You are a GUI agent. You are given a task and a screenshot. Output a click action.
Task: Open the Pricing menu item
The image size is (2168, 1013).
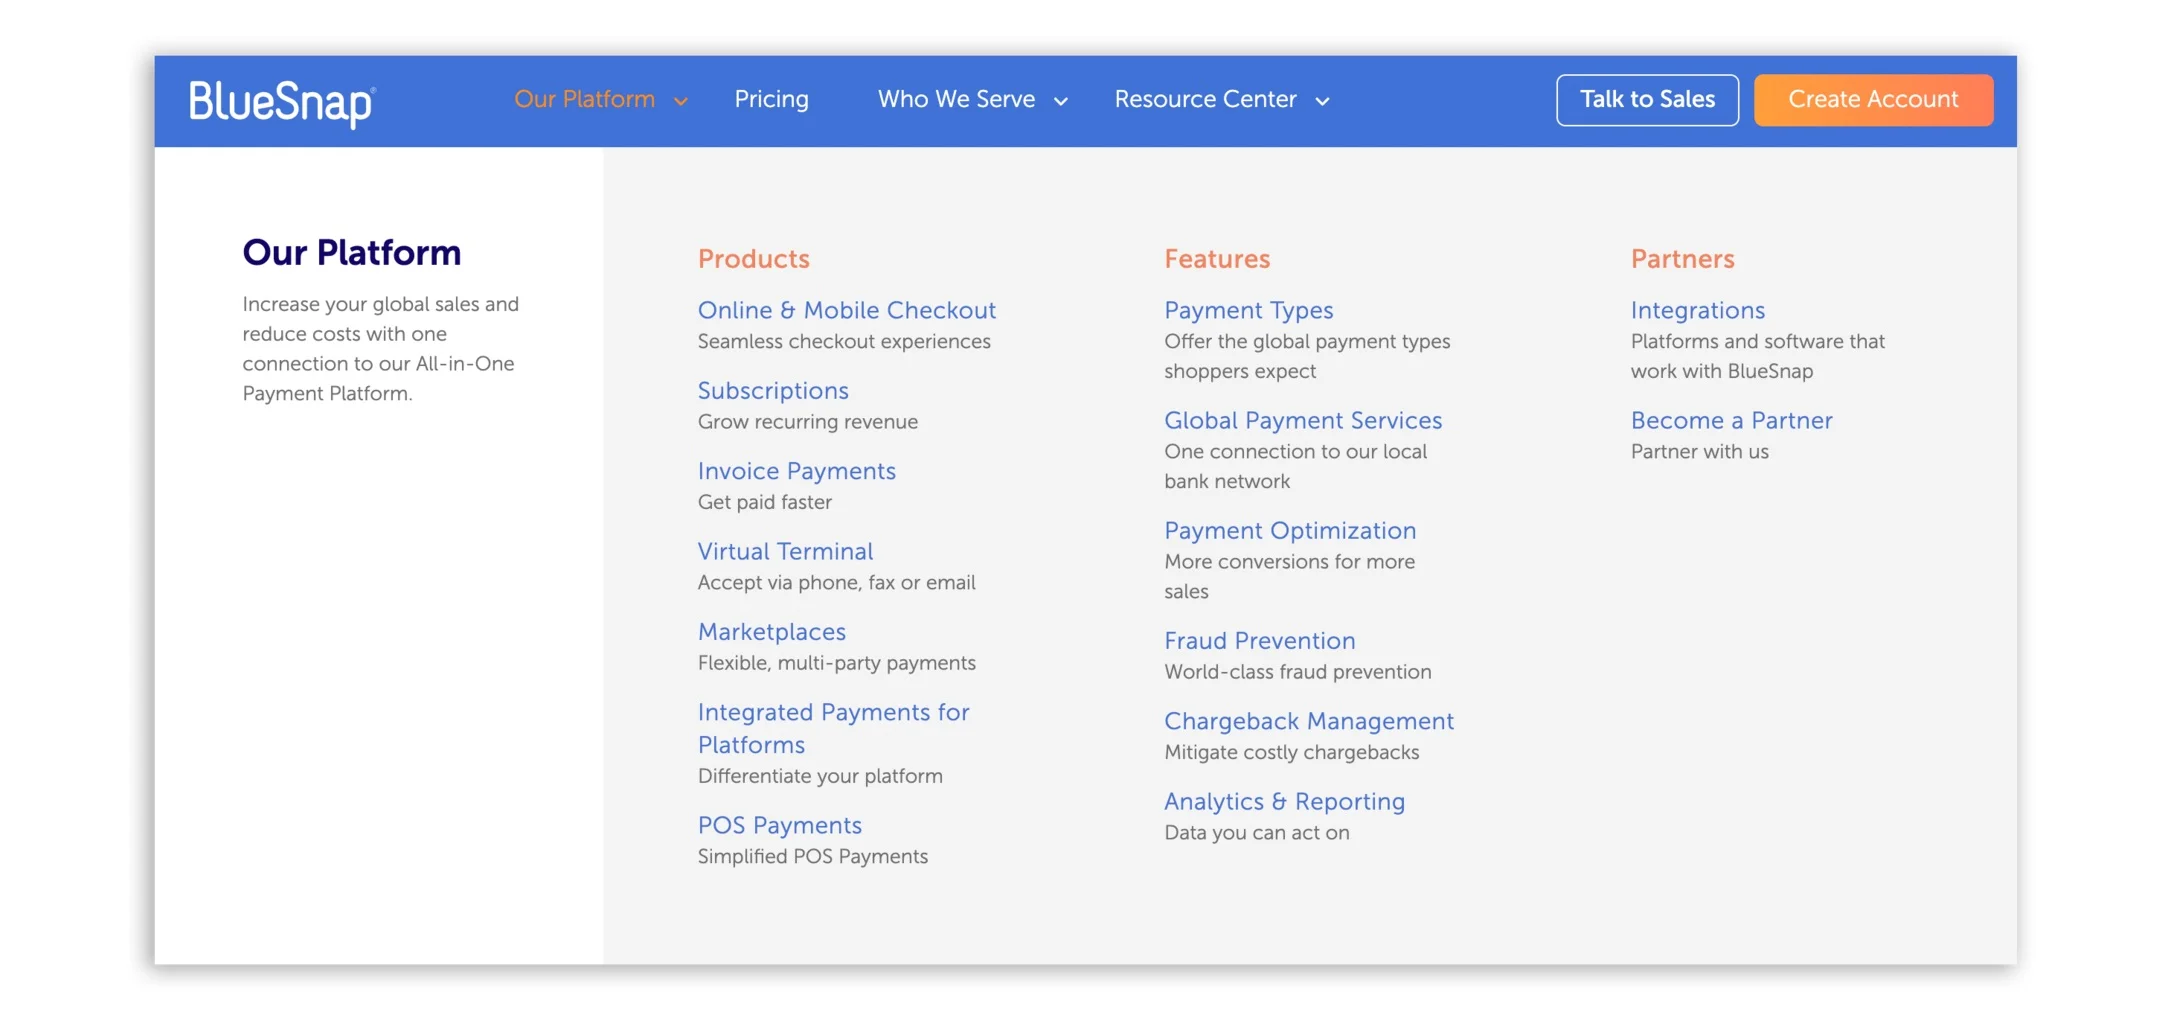pos(771,99)
